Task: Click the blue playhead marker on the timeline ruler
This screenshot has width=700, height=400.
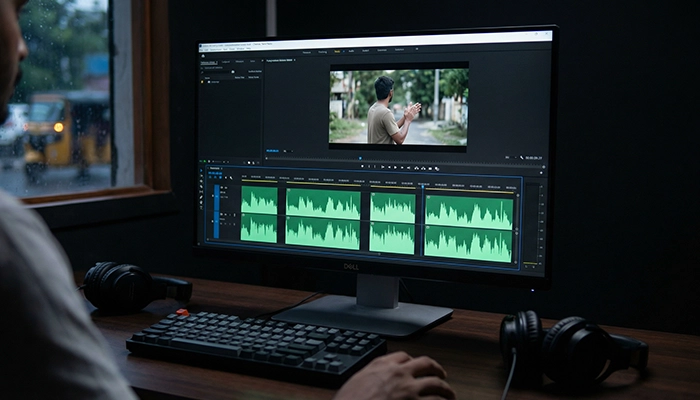Action: pos(423,185)
